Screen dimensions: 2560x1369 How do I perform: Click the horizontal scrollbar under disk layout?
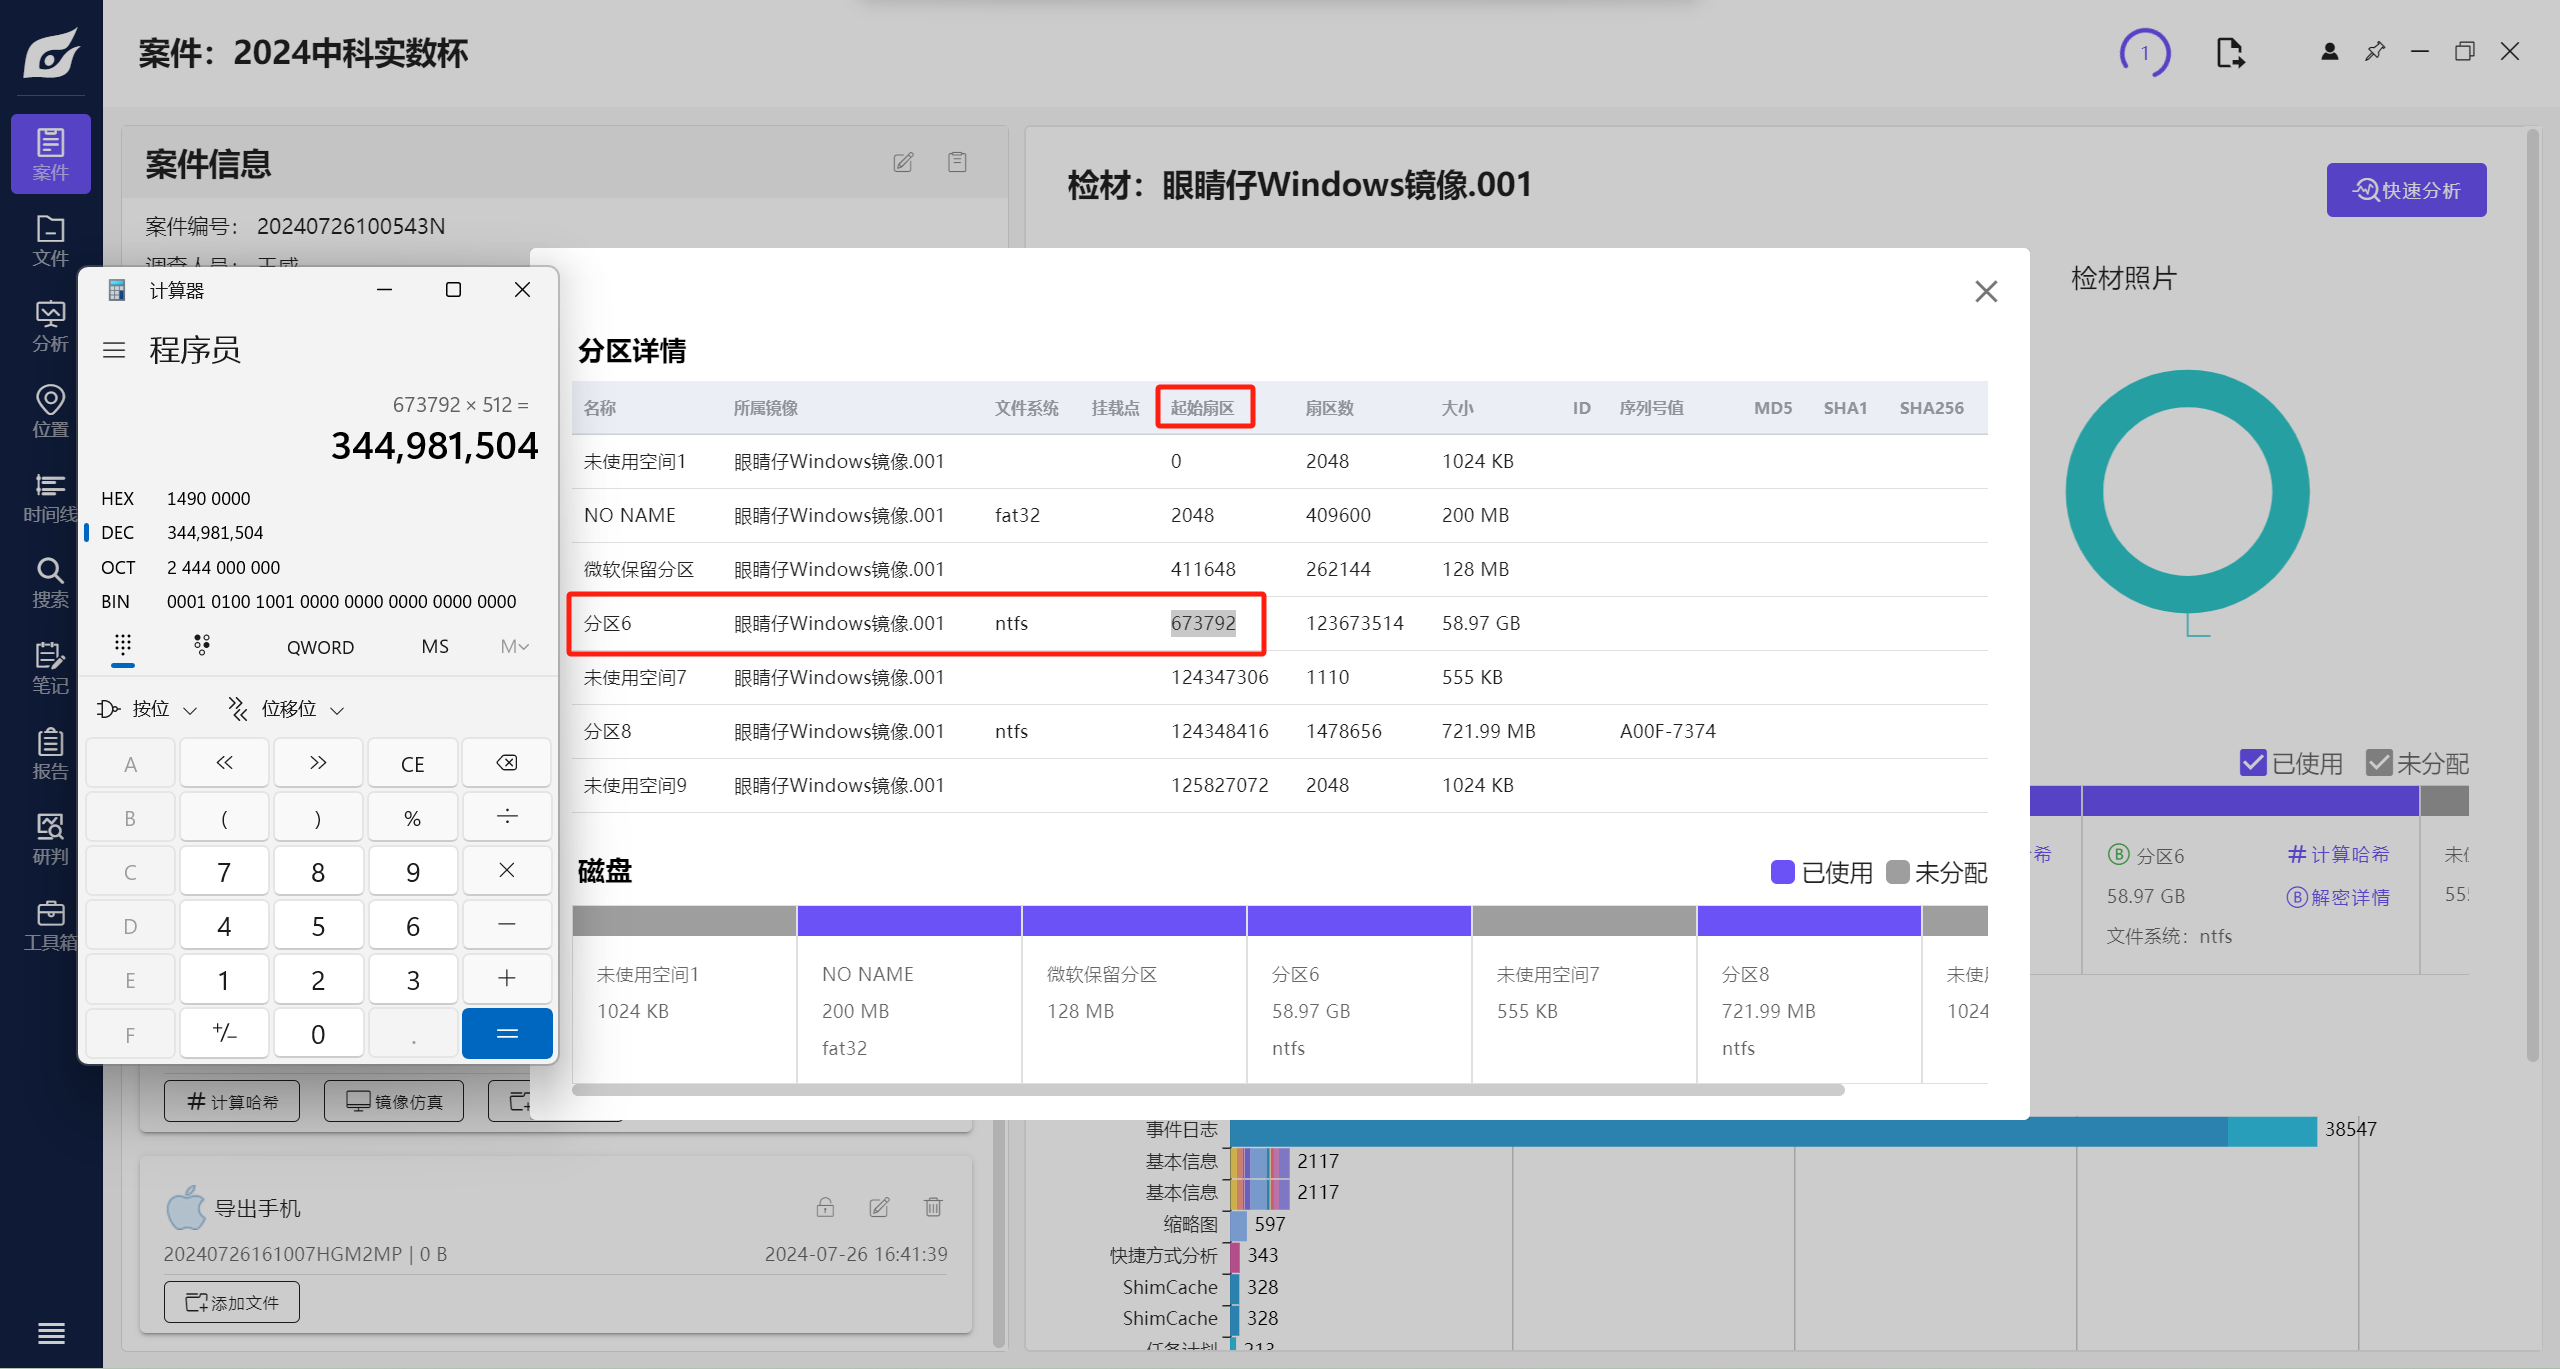1207,1090
